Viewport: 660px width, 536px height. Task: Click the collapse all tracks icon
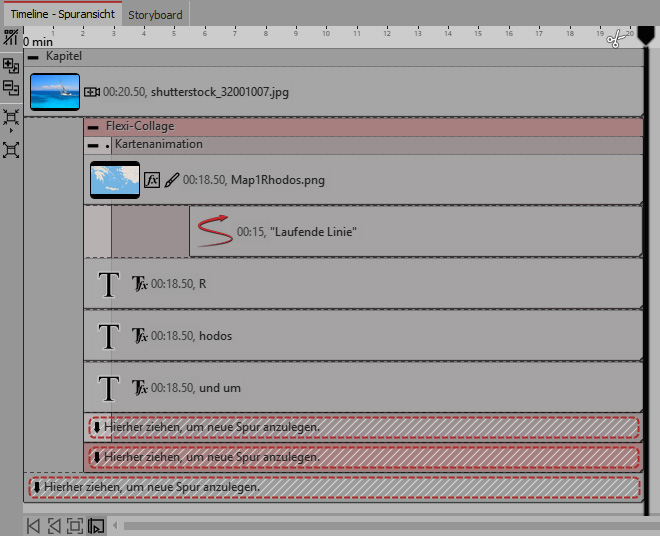pyautogui.click(x=11, y=88)
